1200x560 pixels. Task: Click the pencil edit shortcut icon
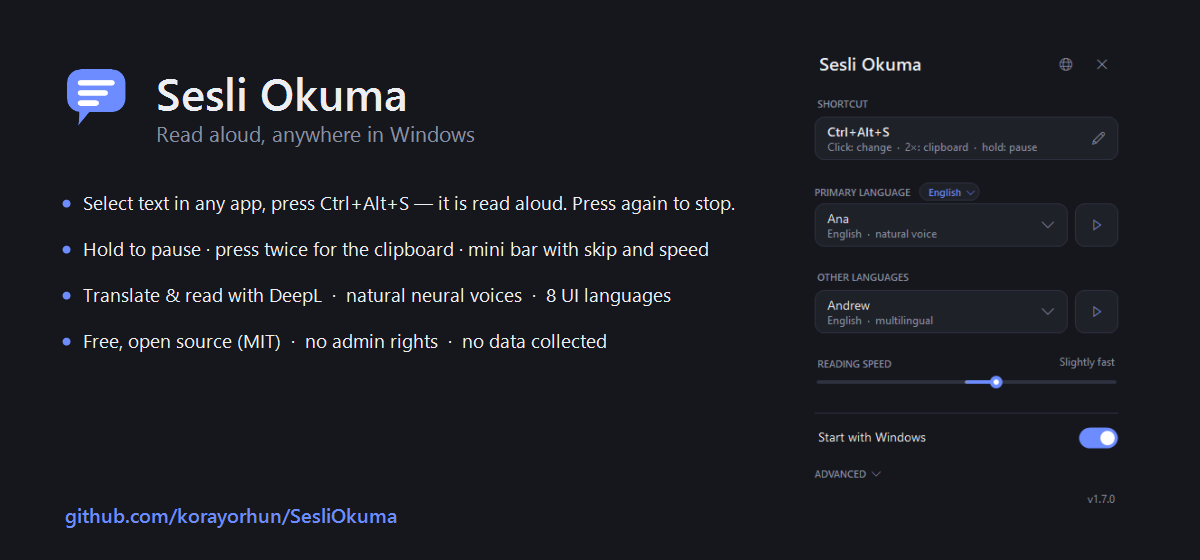pyautogui.click(x=1098, y=139)
